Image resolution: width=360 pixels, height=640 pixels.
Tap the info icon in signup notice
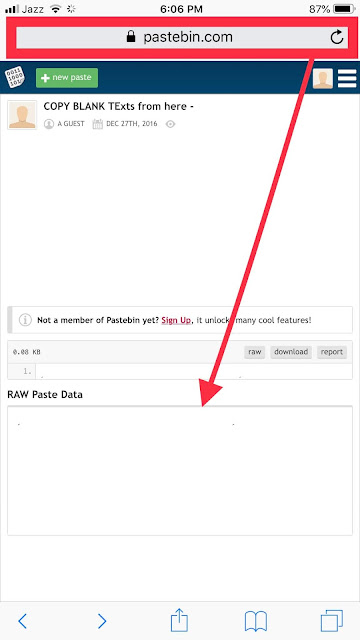(25, 320)
